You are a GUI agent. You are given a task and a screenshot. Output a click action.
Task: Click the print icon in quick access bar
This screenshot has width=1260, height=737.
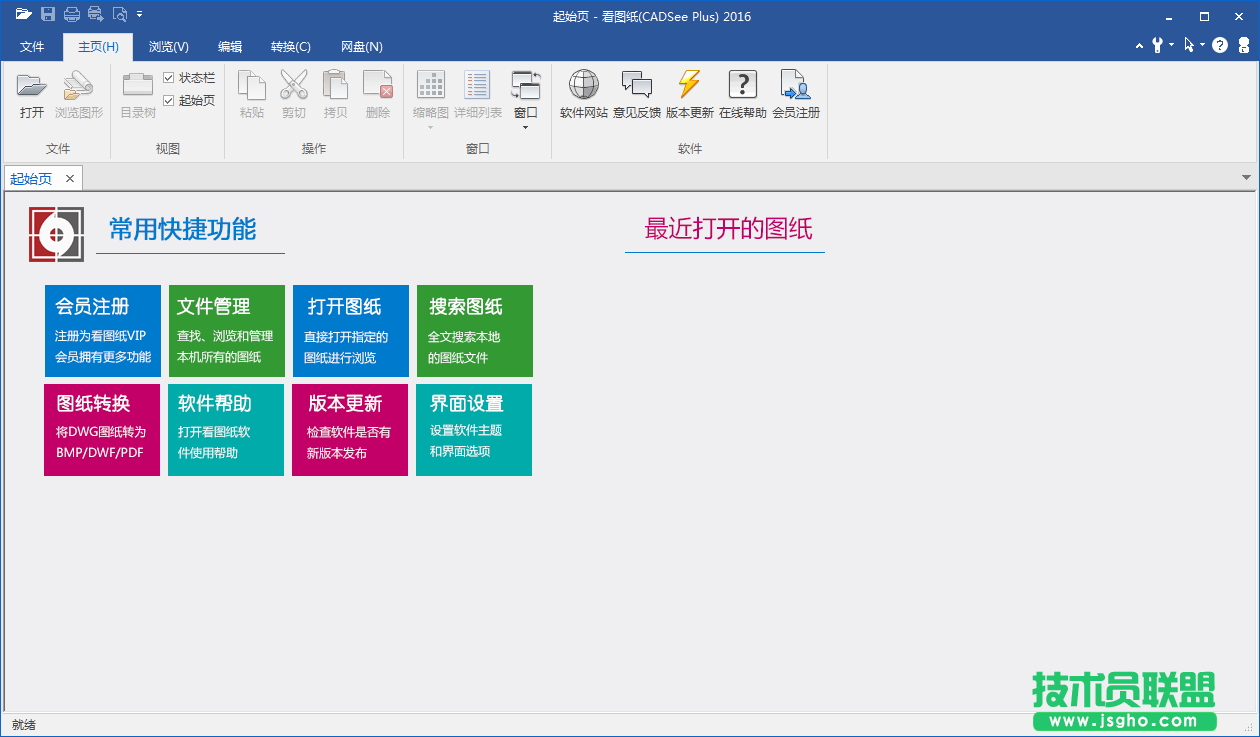click(72, 14)
